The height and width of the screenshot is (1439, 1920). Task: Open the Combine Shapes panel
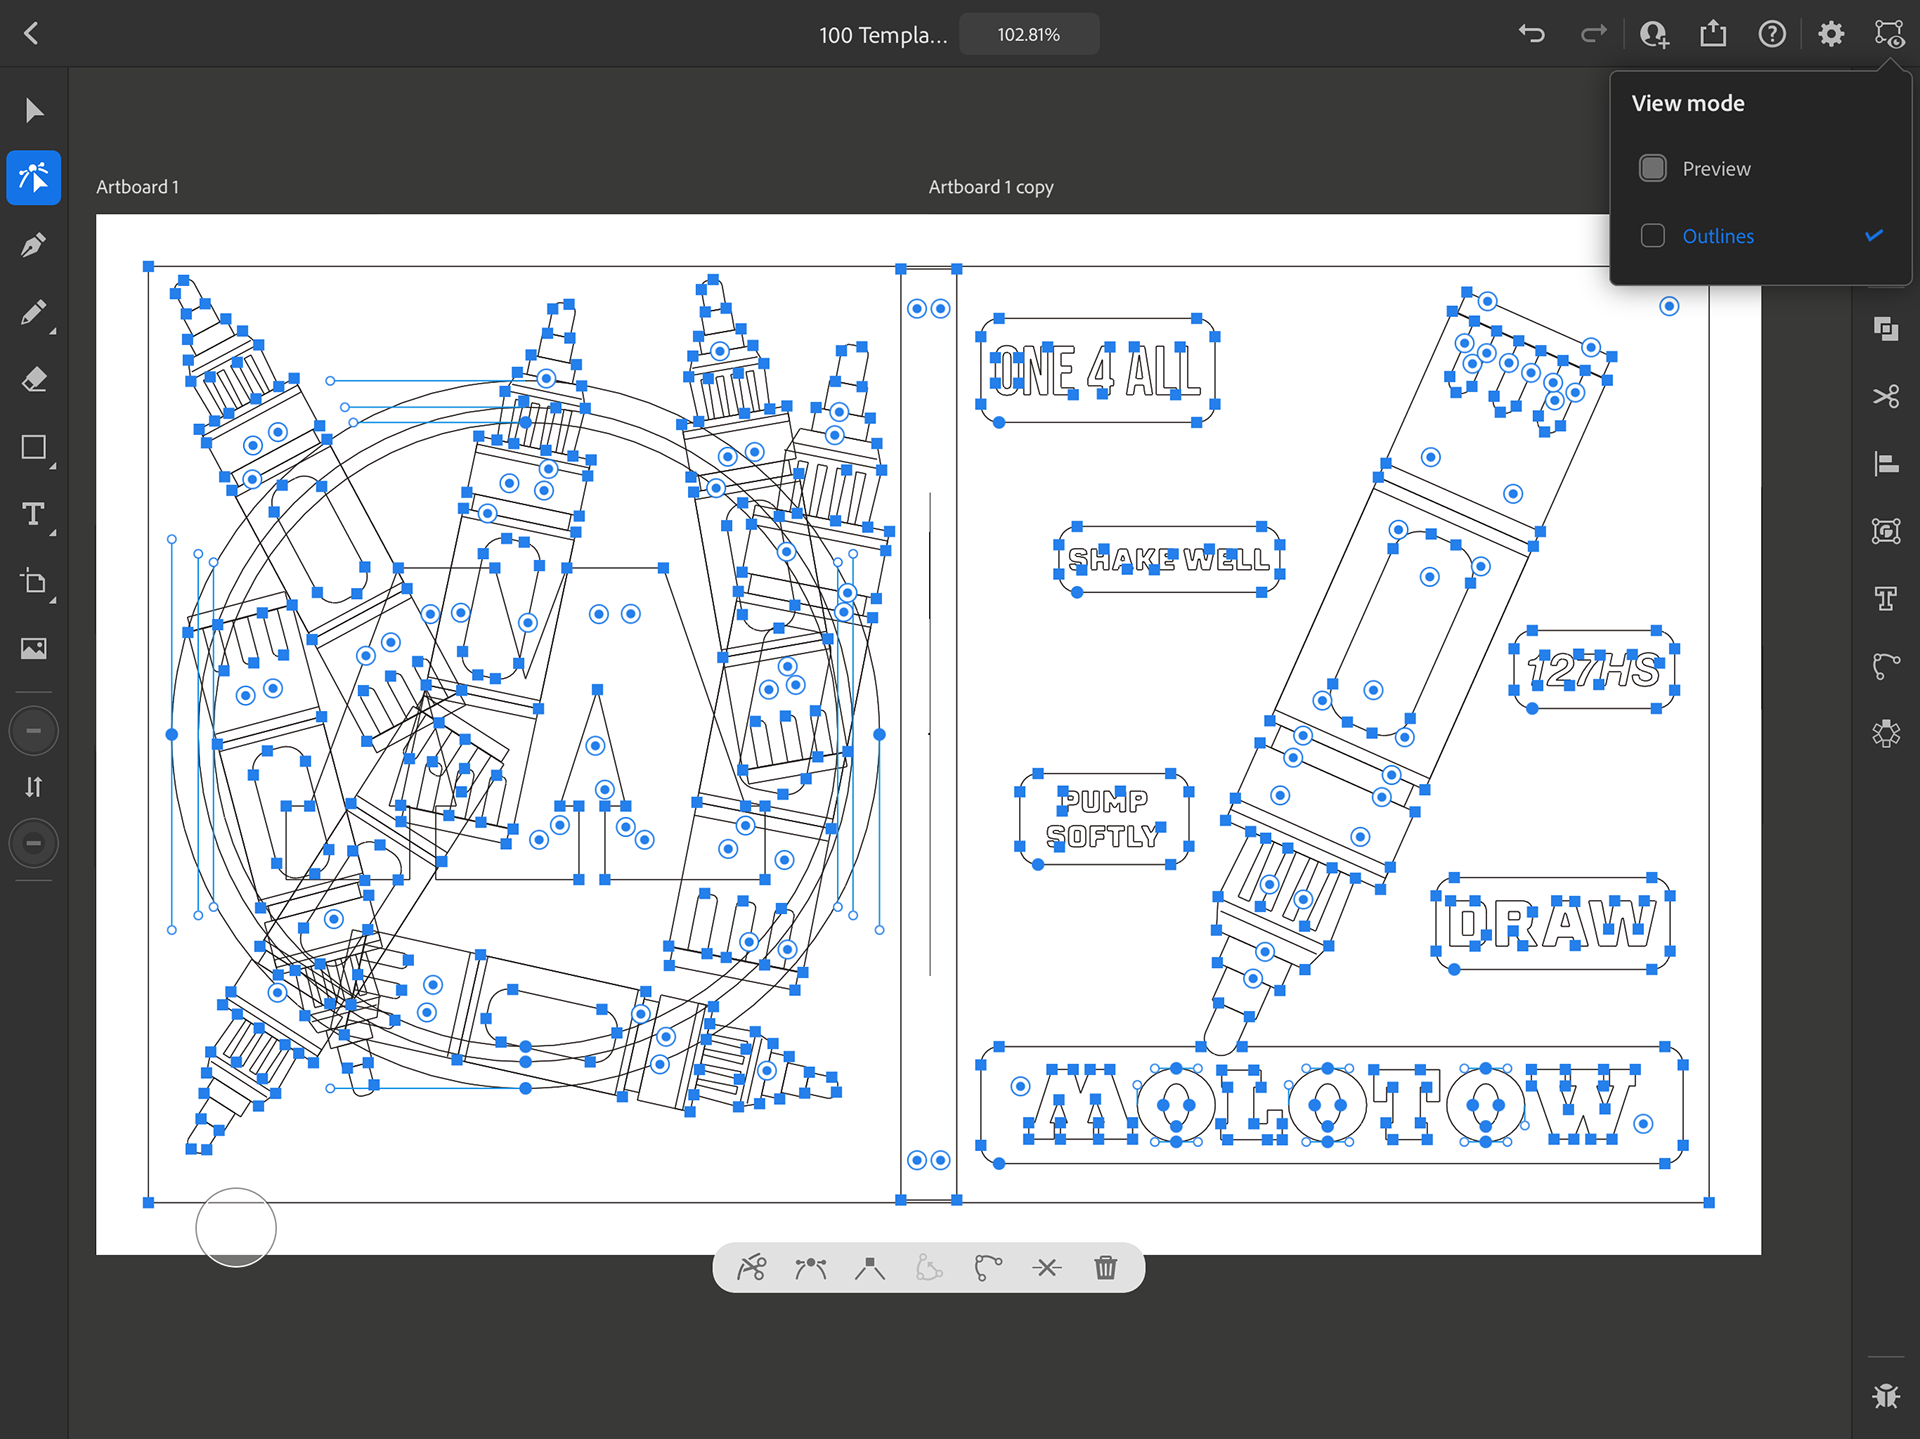click(x=1886, y=329)
